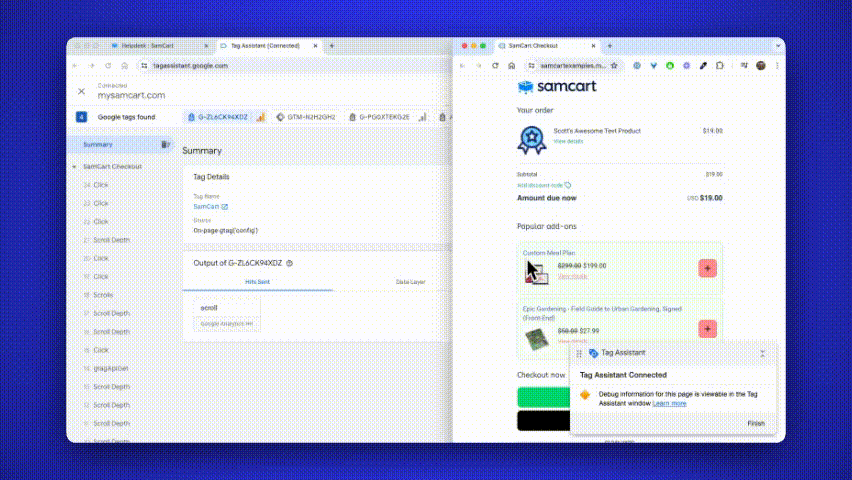
Task: Clear events icon beside Summary
Action: point(165,145)
